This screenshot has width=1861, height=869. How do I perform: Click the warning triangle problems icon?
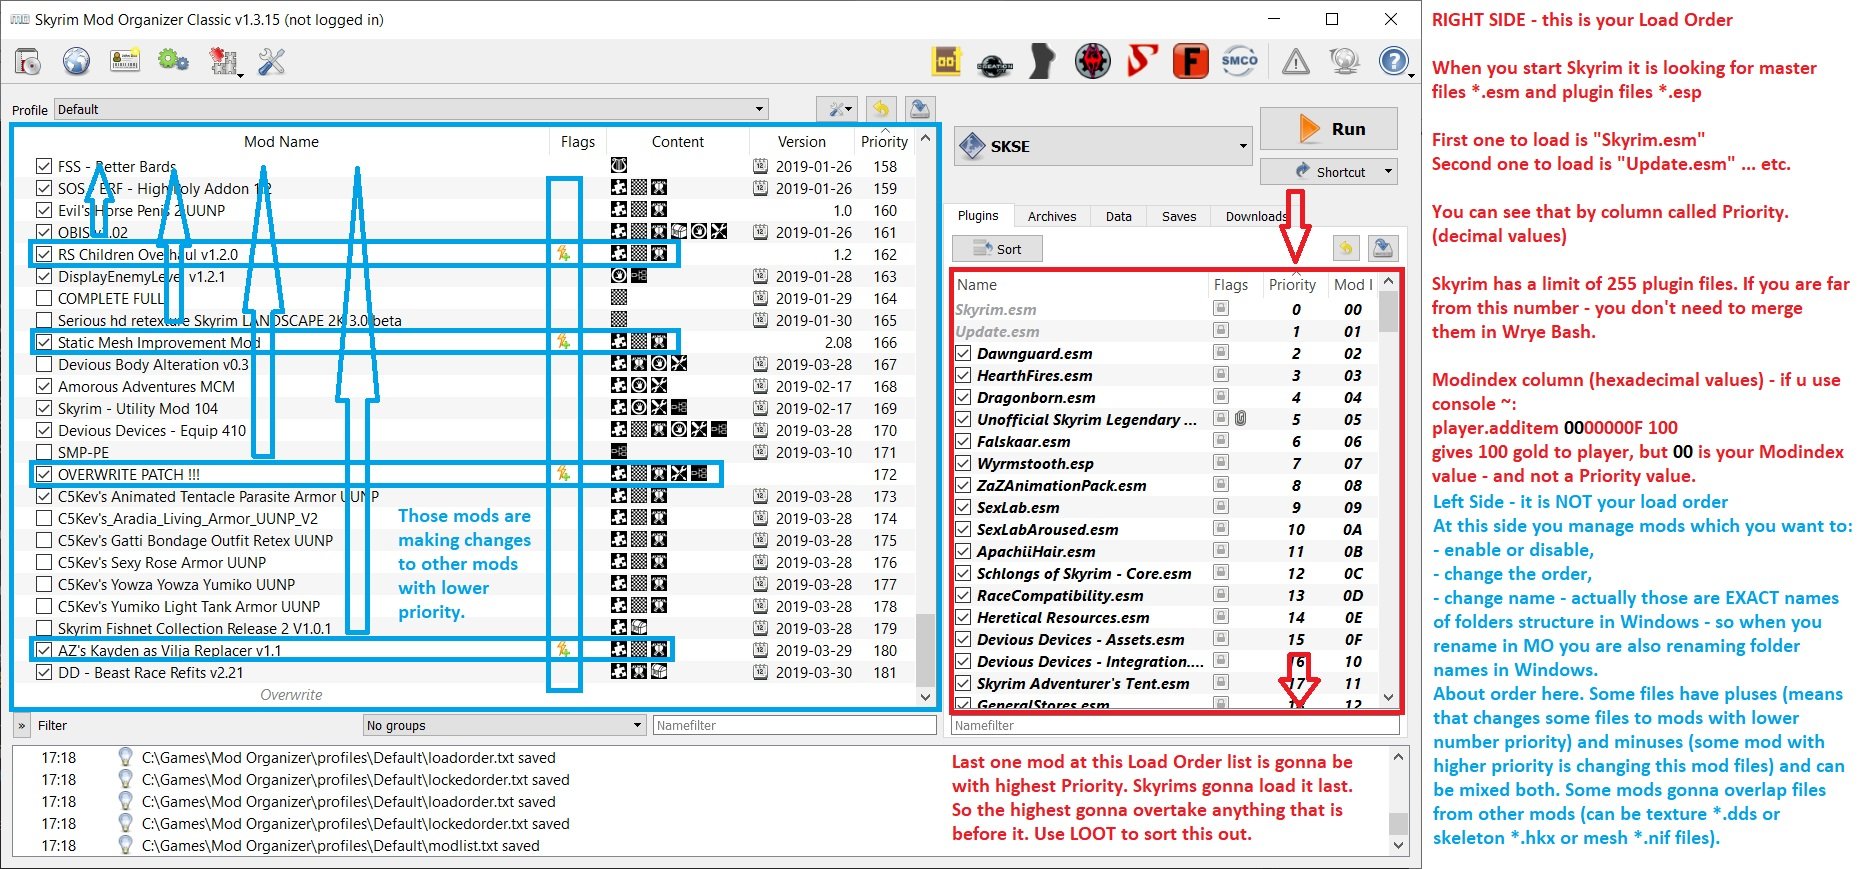[x=1296, y=62]
